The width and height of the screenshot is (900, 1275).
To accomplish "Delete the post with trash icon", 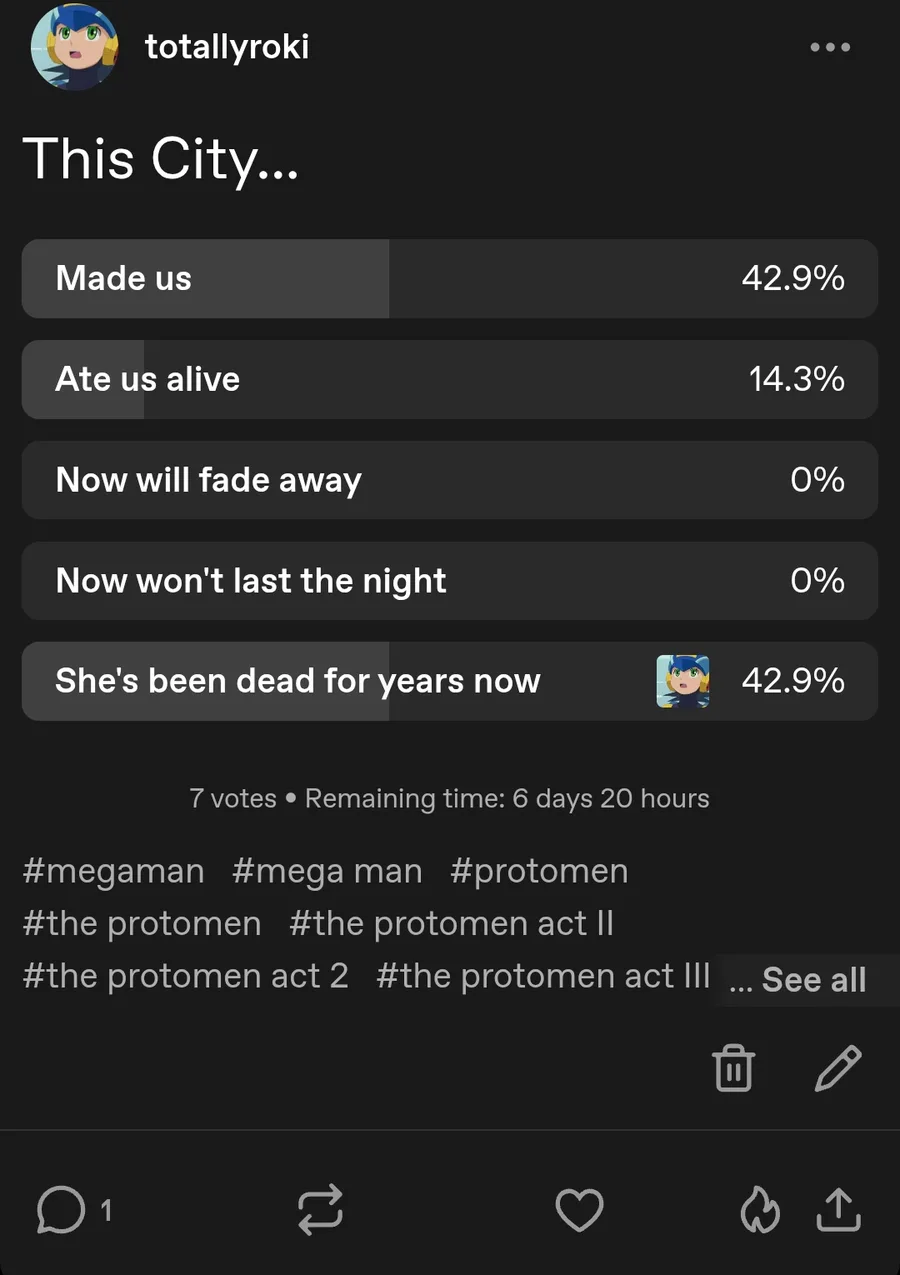I will [733, 1067].
